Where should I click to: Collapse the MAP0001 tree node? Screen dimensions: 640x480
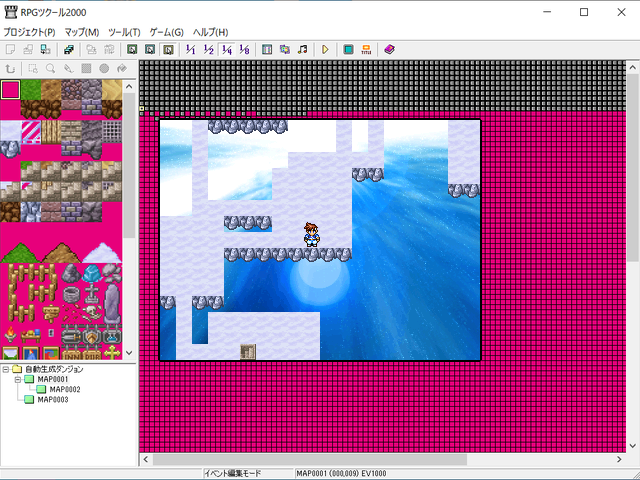coord(17,380)
